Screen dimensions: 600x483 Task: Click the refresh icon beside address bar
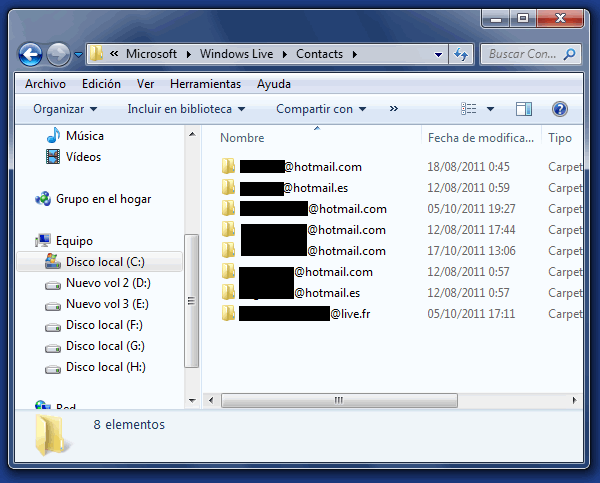tap(461, 54)
